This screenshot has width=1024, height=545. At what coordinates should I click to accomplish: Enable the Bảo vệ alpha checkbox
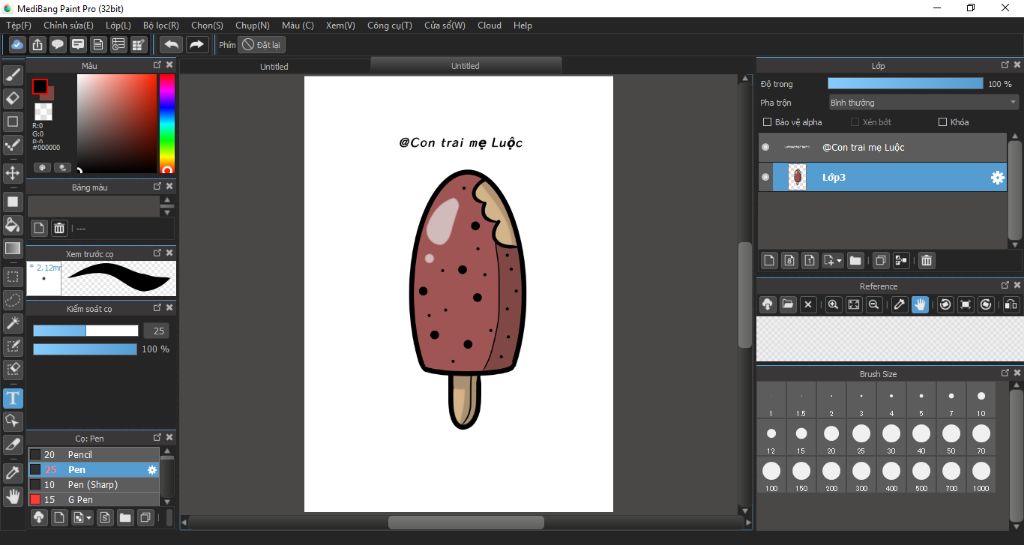coord(767,122)
